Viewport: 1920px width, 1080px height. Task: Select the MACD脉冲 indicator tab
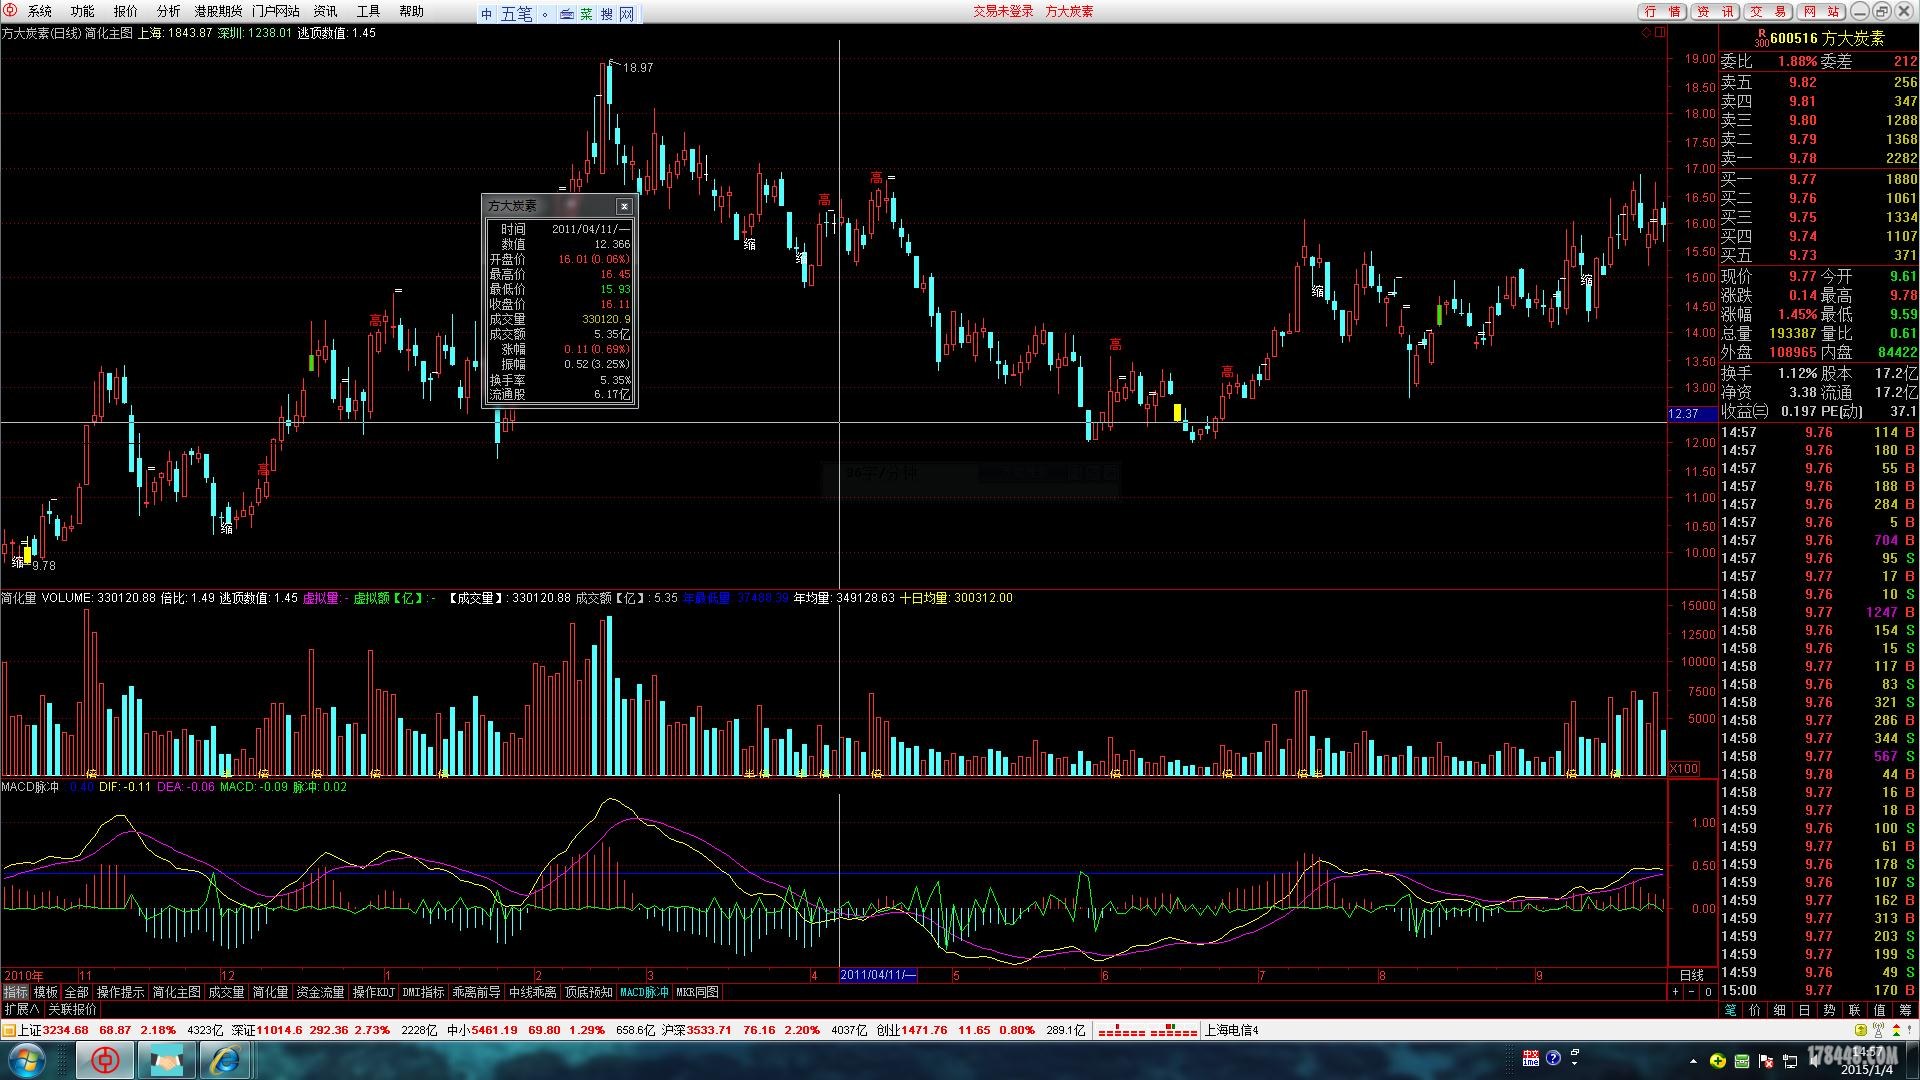(644, 992)
